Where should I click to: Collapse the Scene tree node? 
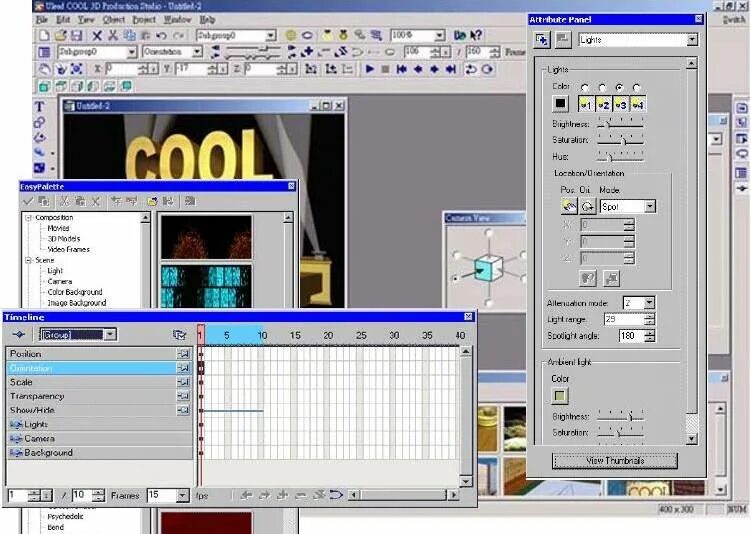click(x=28, y=260)
